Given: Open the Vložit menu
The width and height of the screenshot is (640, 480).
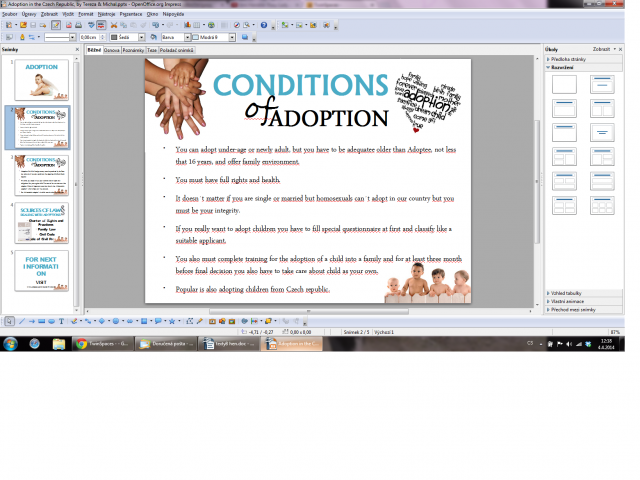Looking at the screenshot, I should pos(68,14).
